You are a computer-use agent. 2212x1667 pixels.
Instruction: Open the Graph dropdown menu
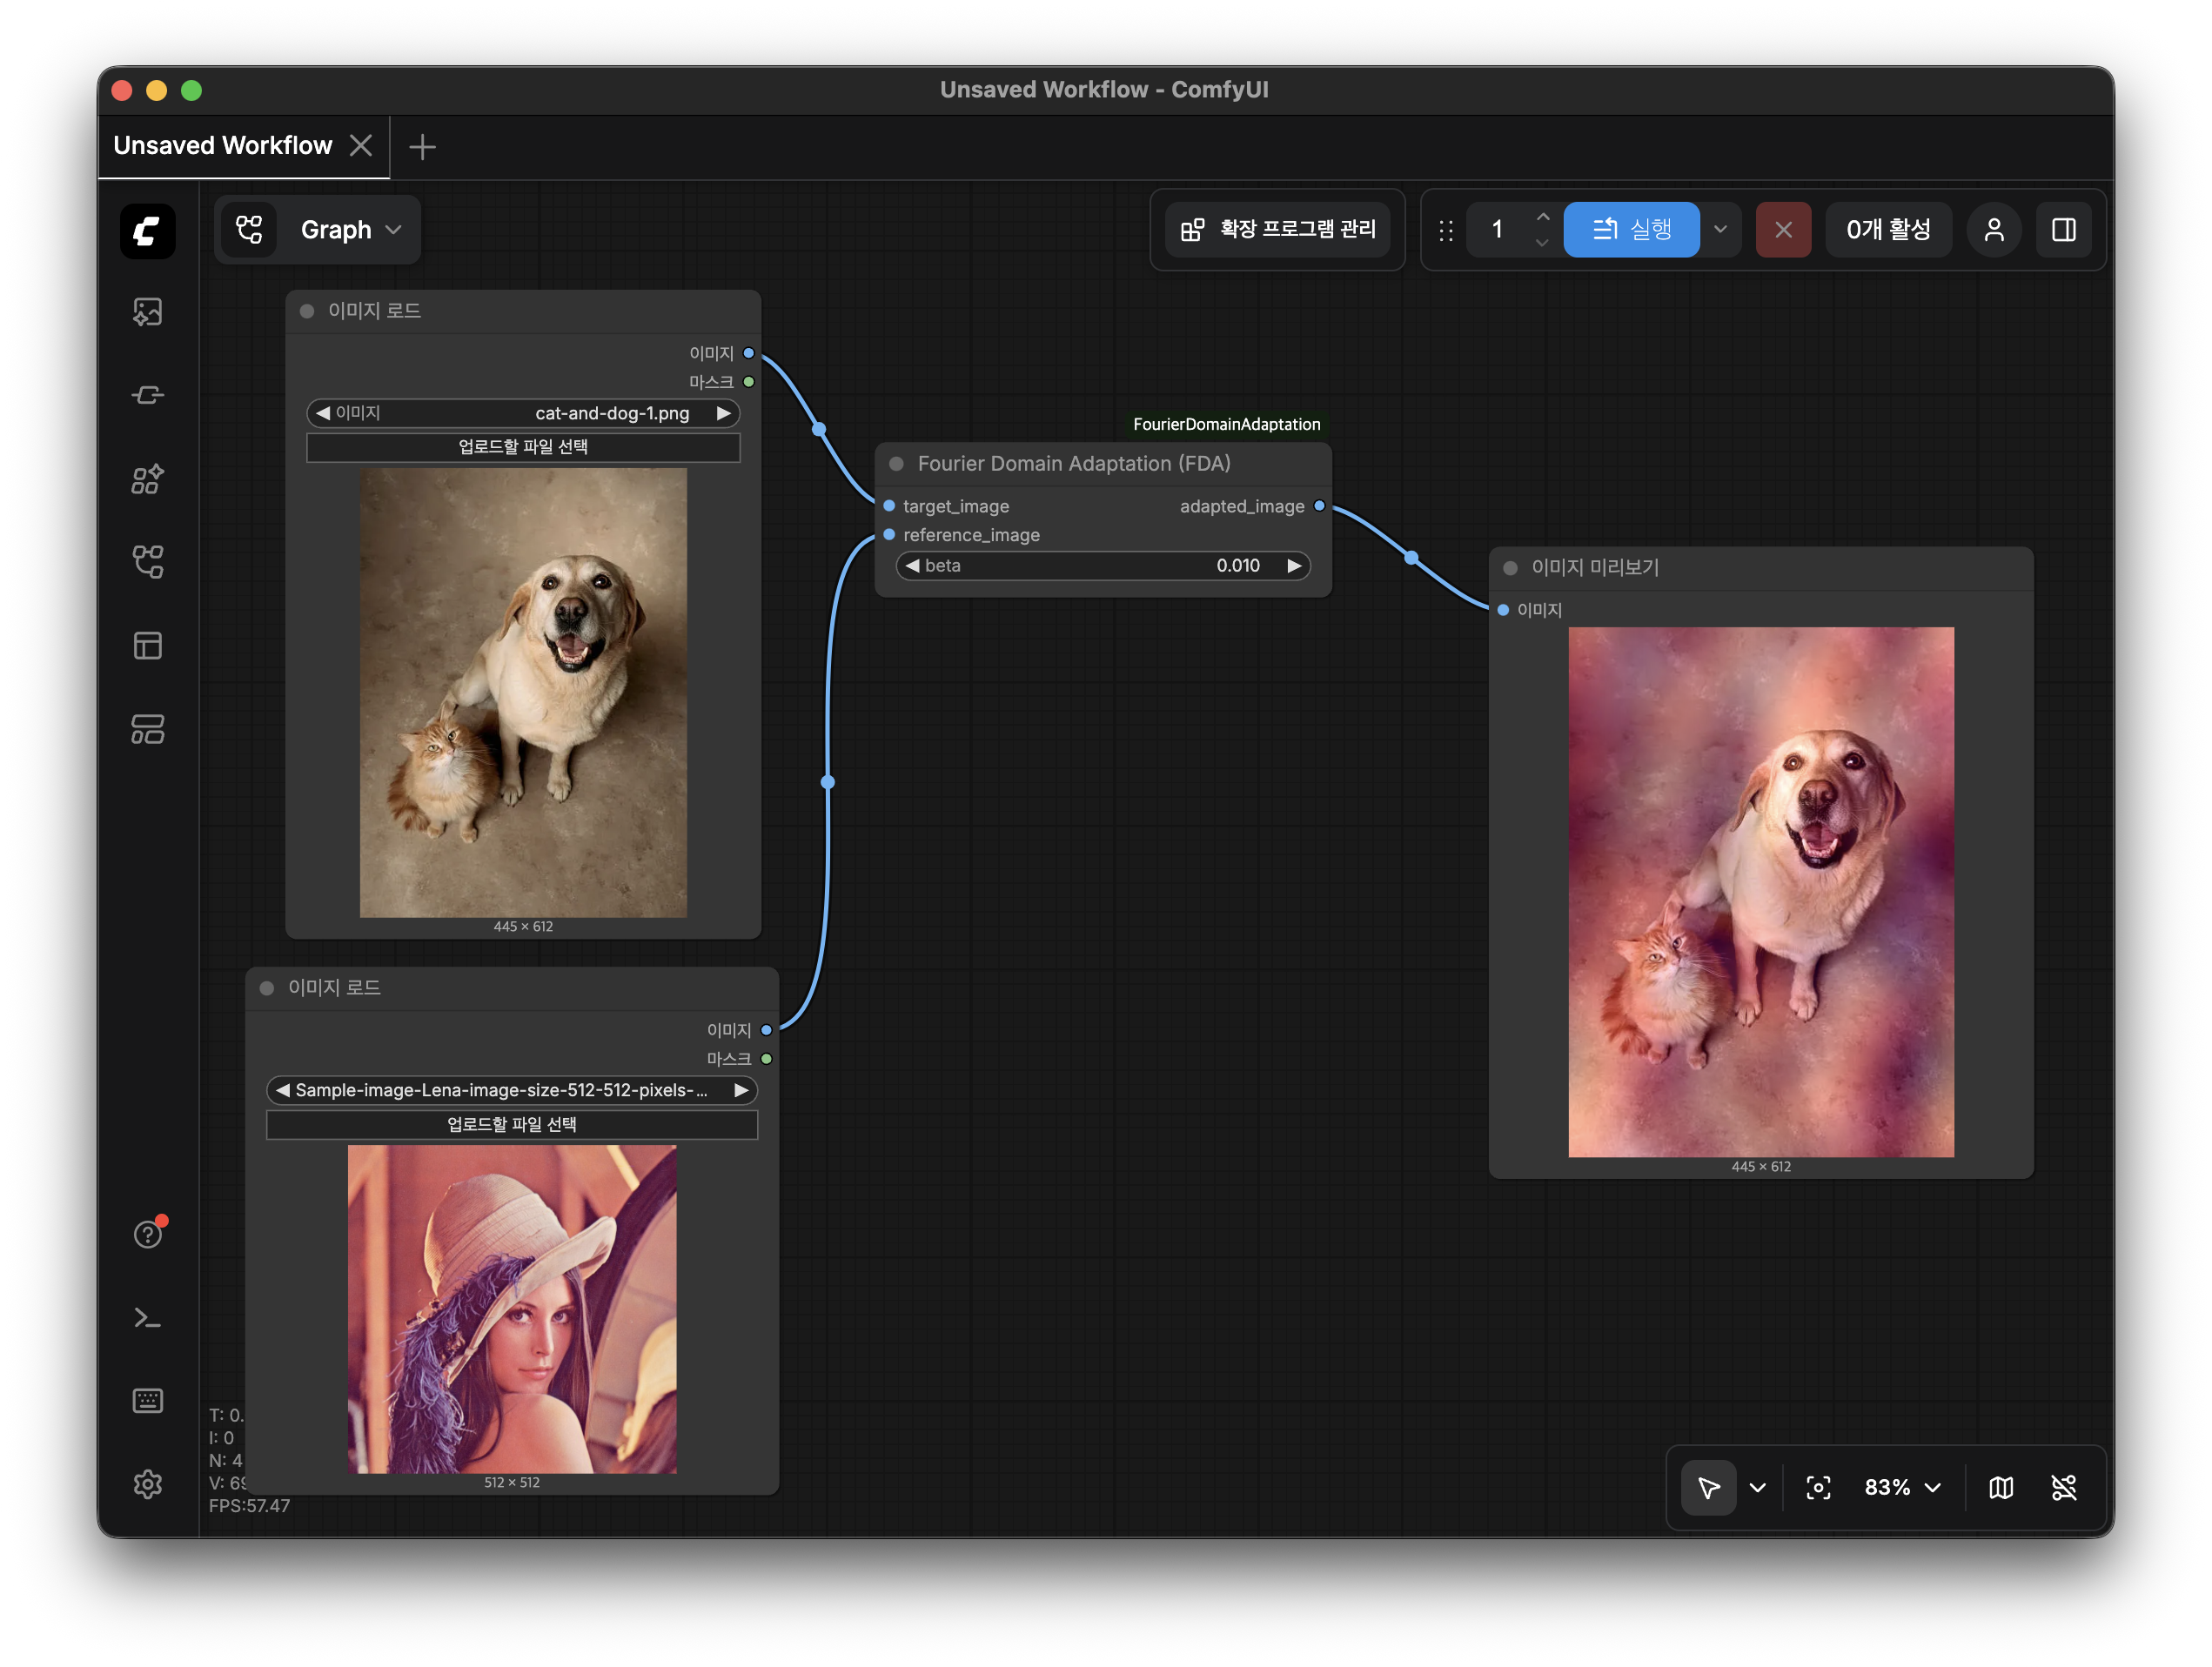[x=351, y=230]
